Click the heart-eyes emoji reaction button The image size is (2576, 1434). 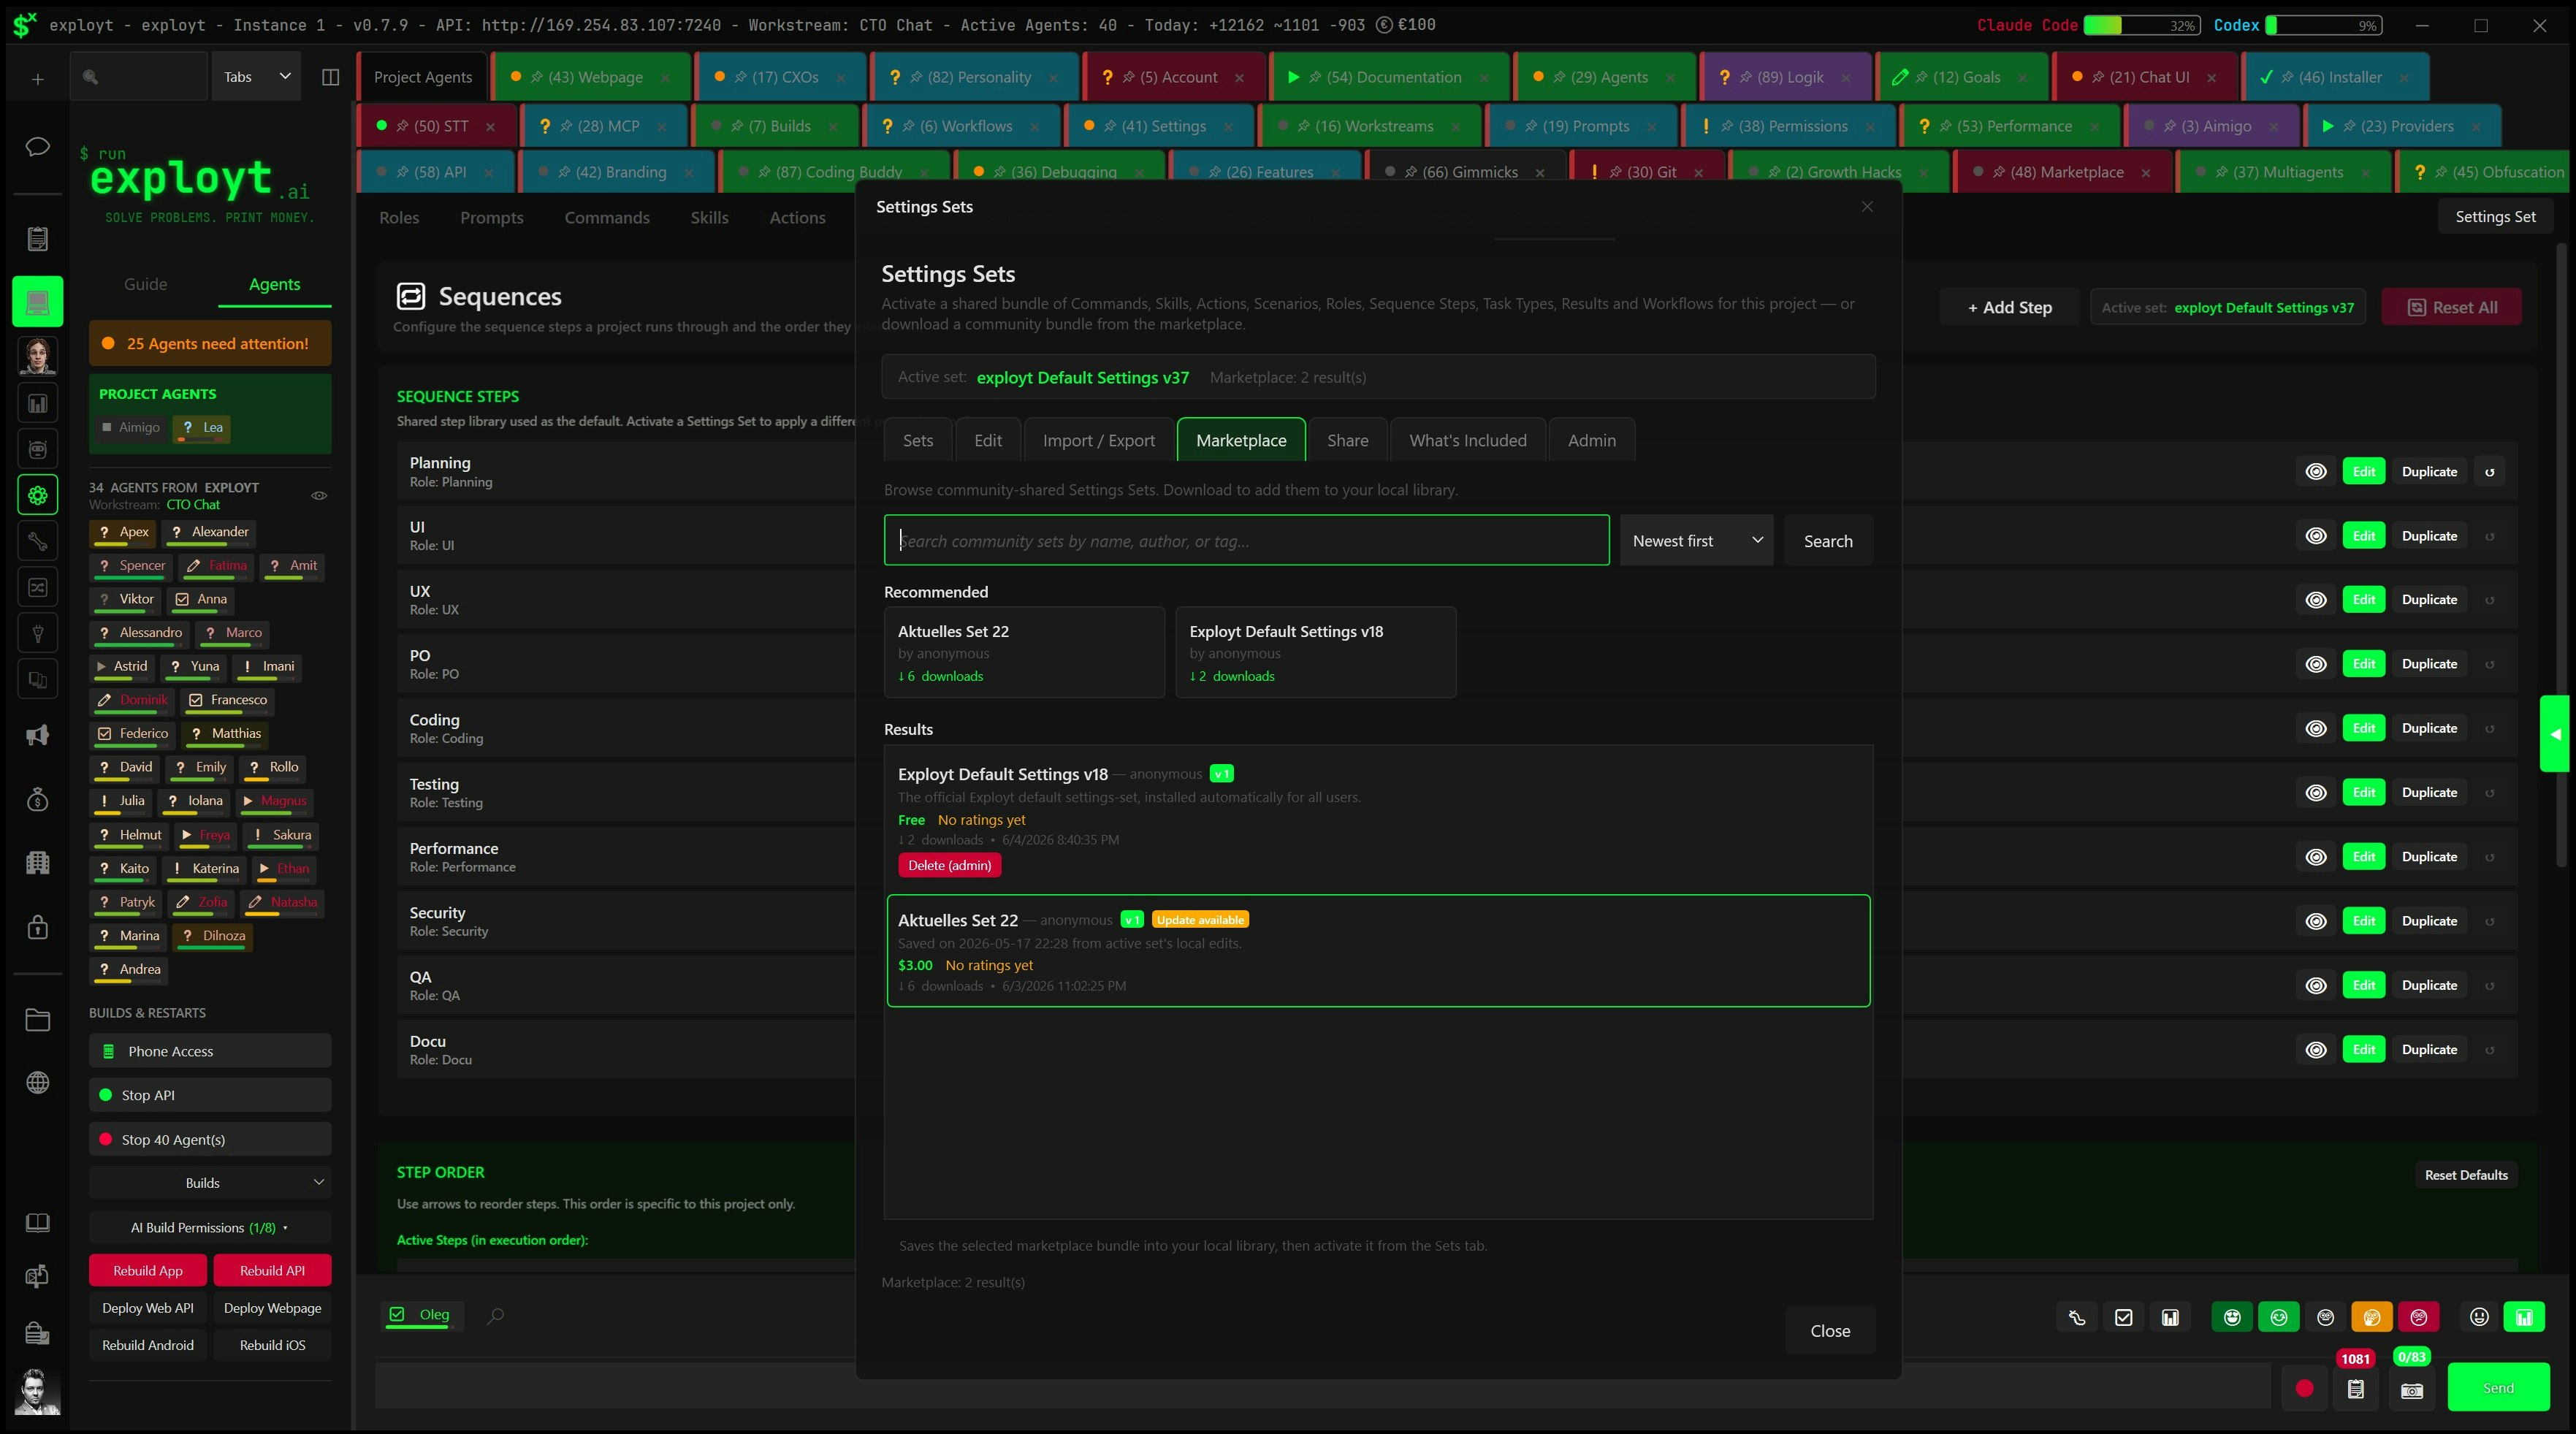2232,1317
